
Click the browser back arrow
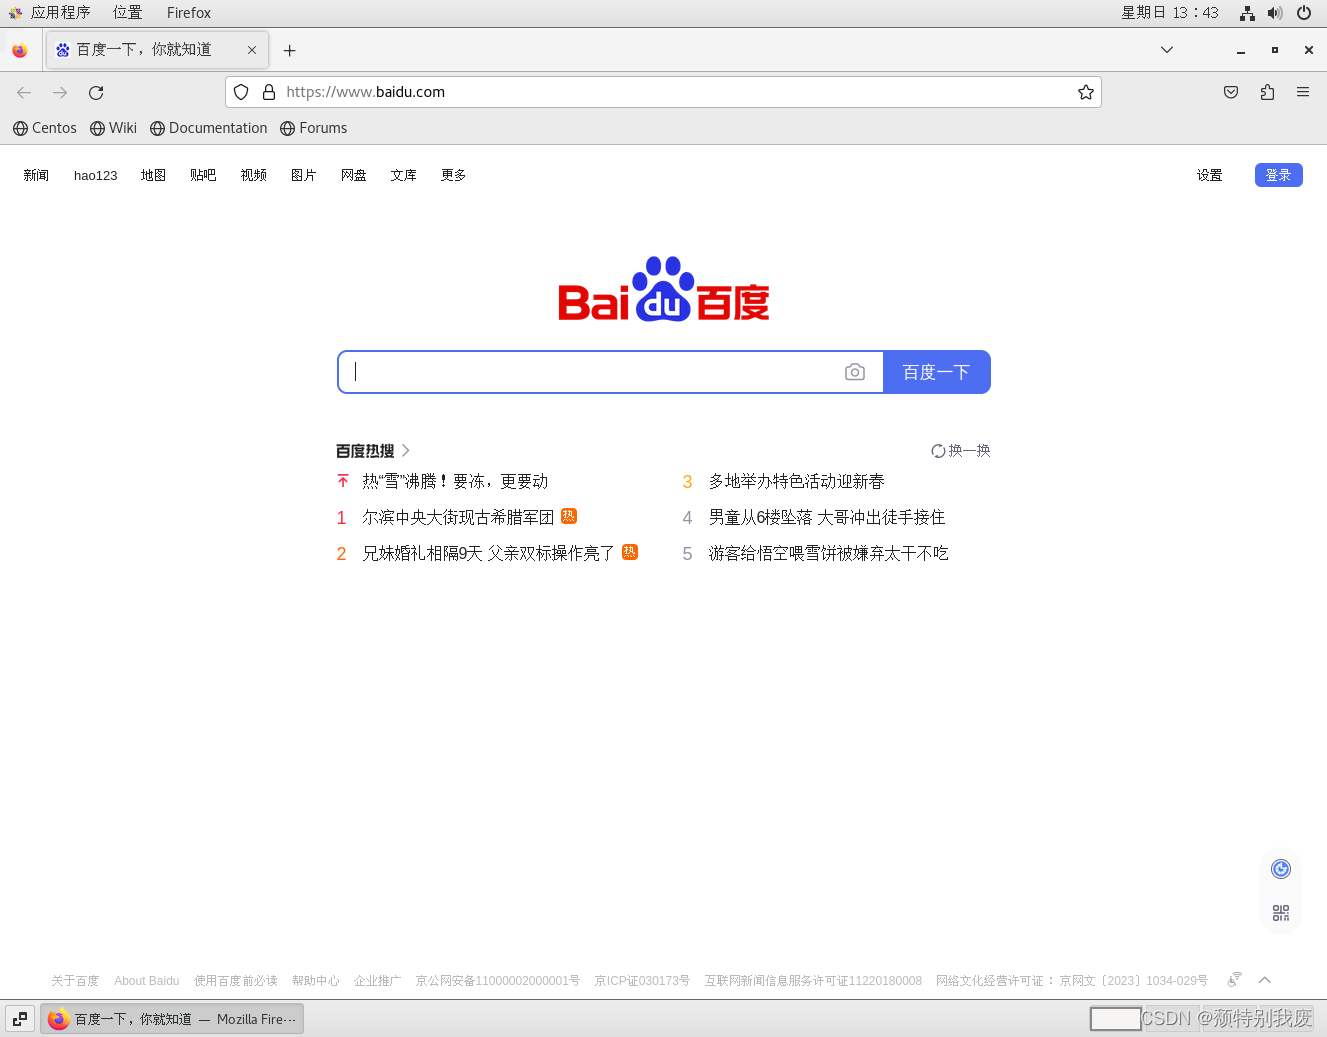24,92
